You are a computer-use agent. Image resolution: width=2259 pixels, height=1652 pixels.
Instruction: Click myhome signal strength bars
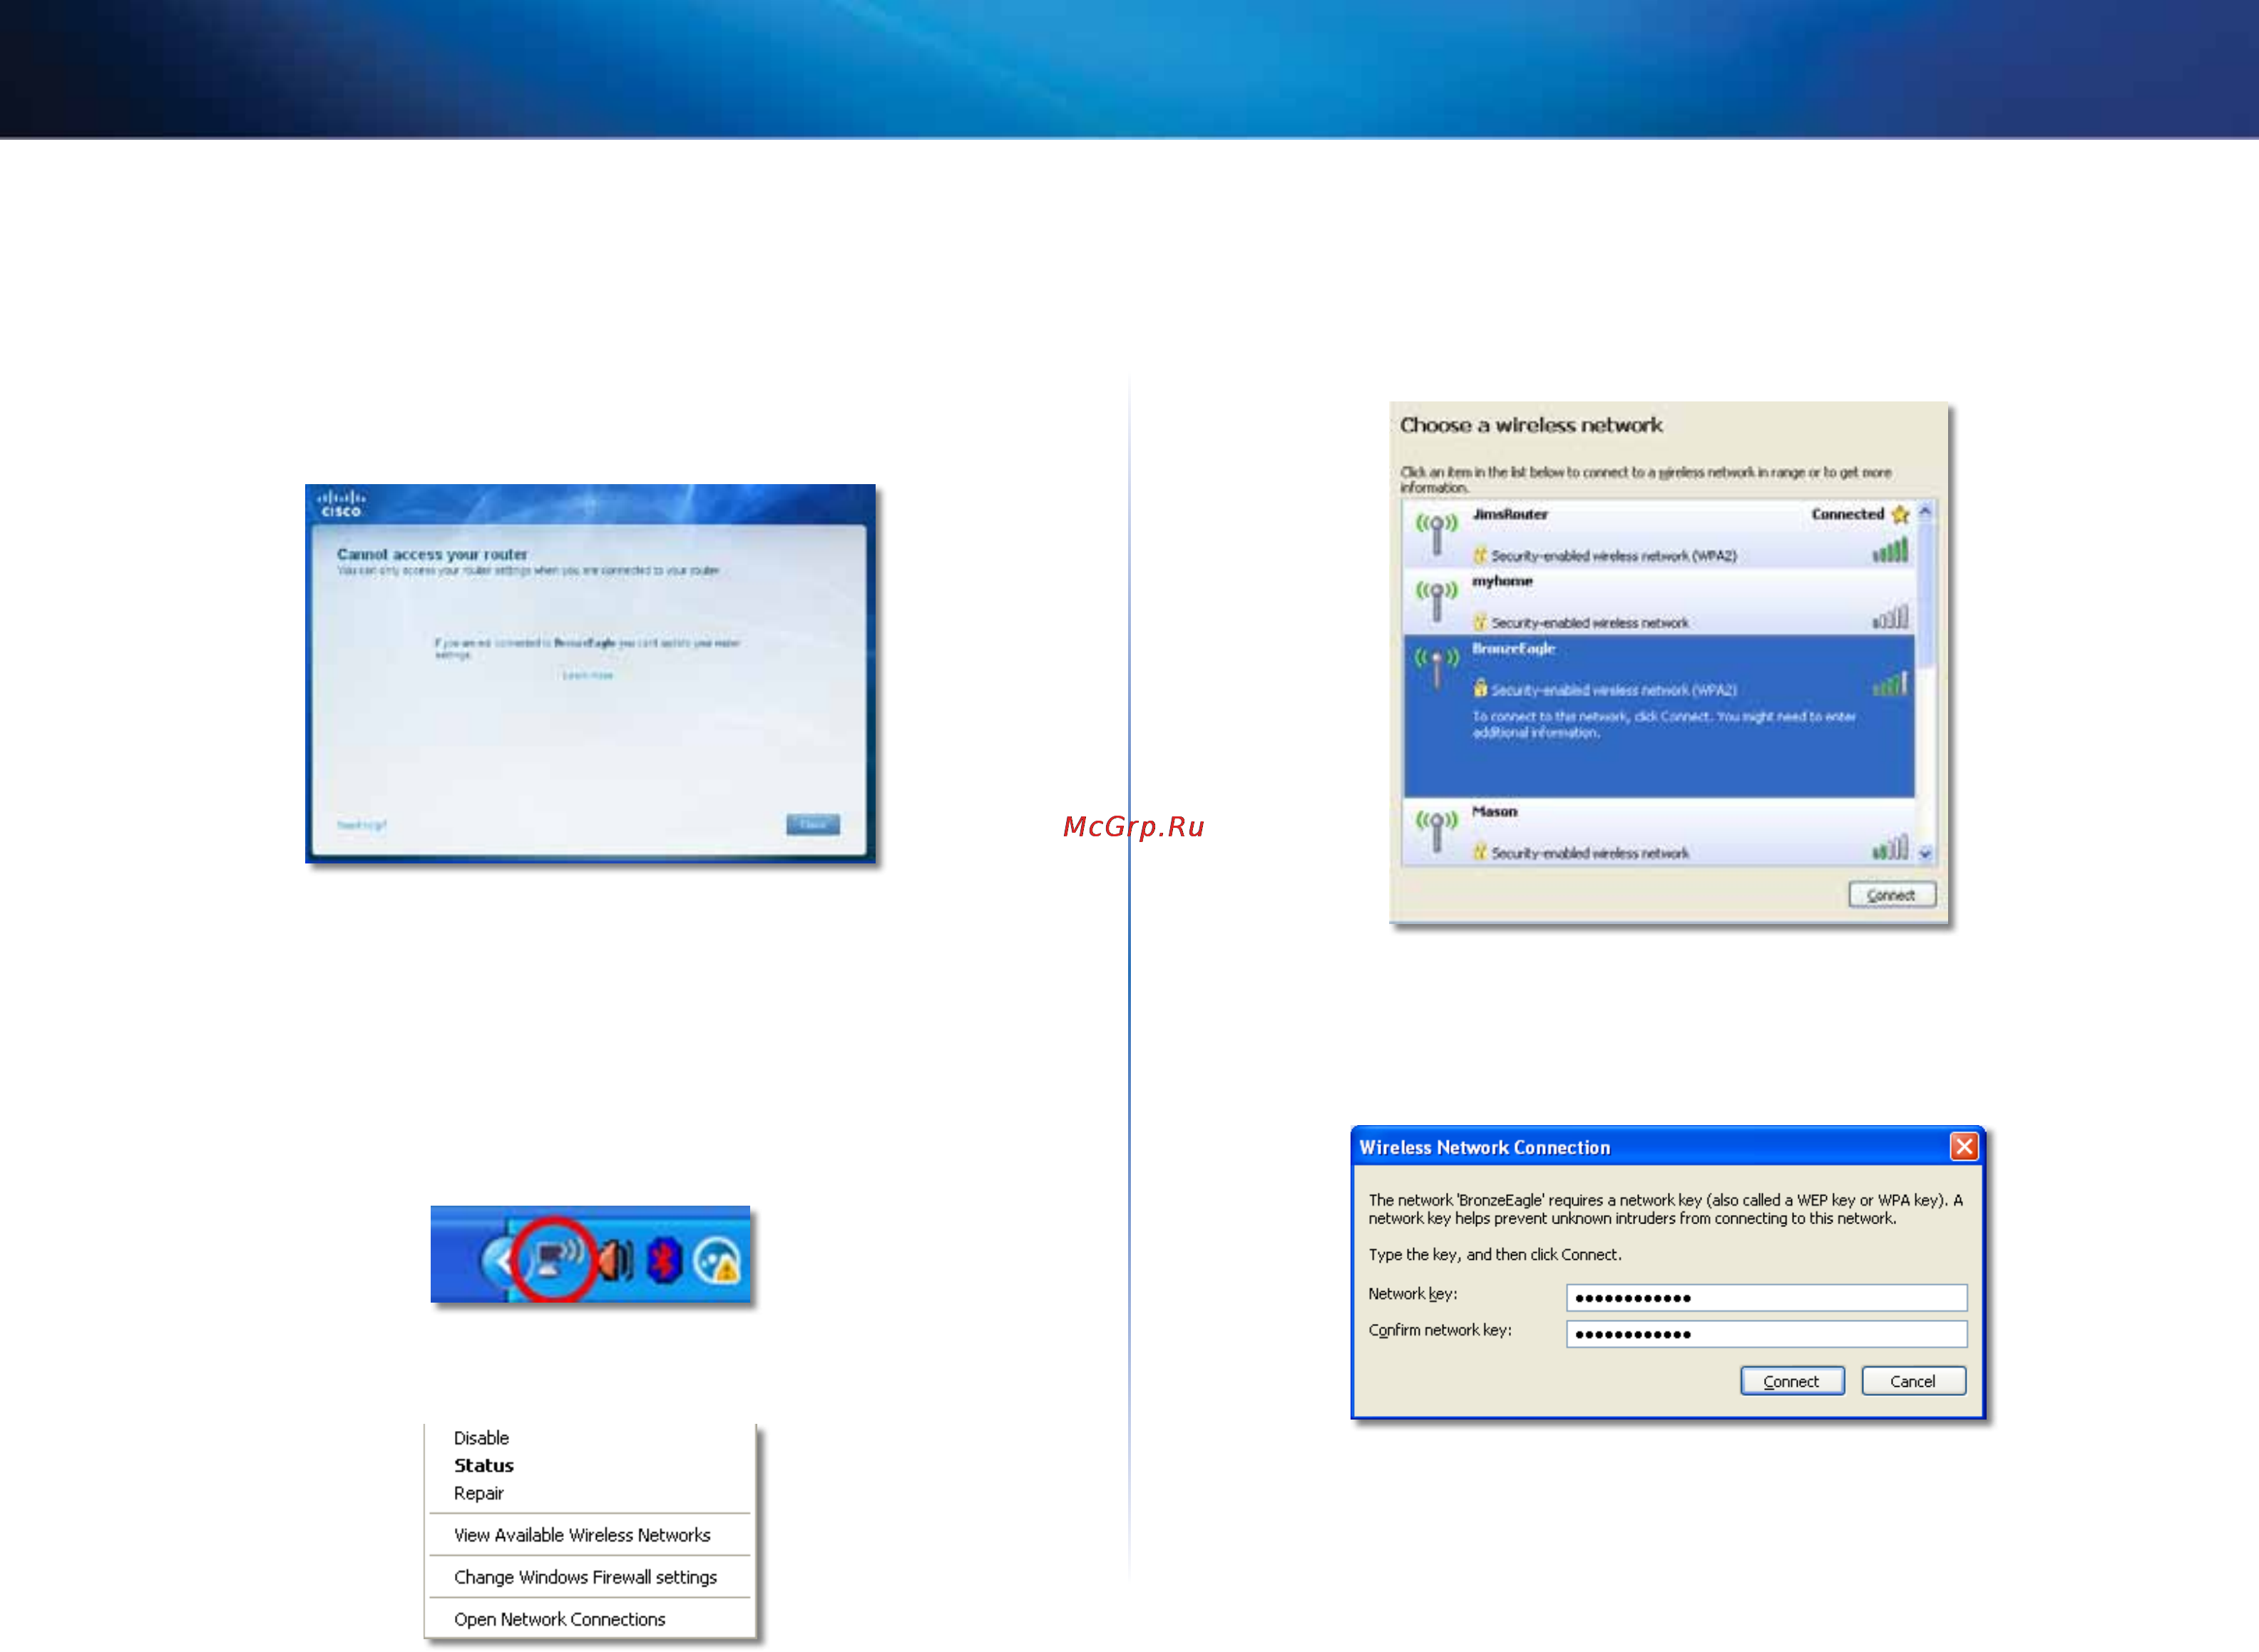click(1890, 617)
